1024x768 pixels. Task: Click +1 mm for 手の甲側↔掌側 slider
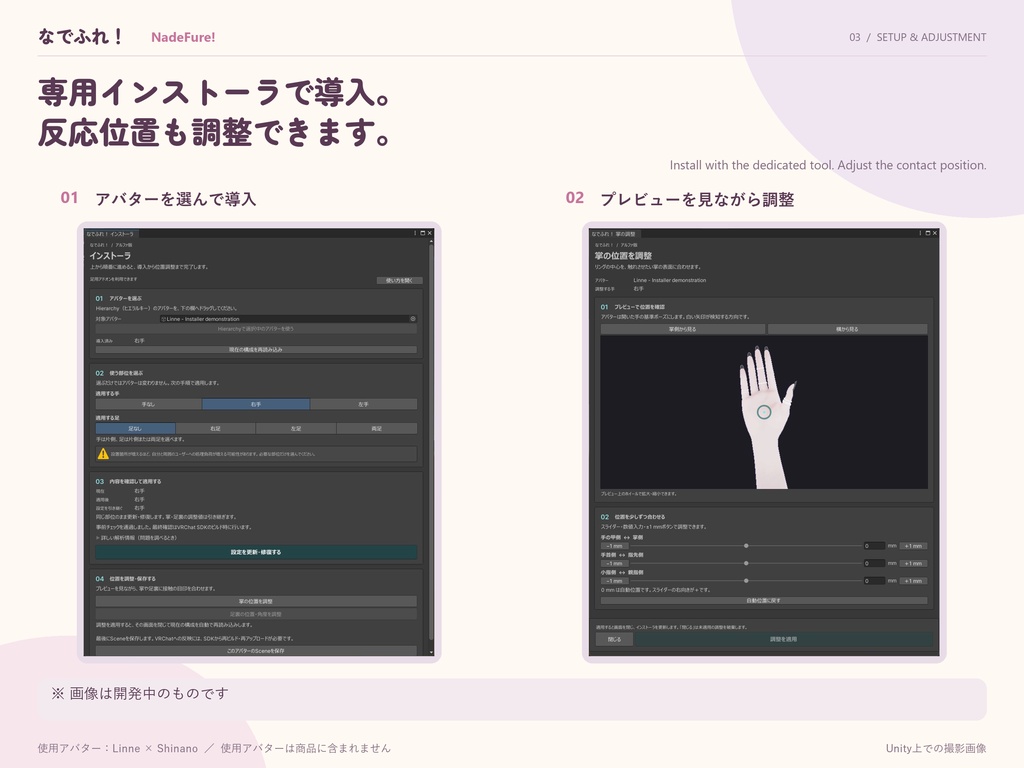coord(913,546)
